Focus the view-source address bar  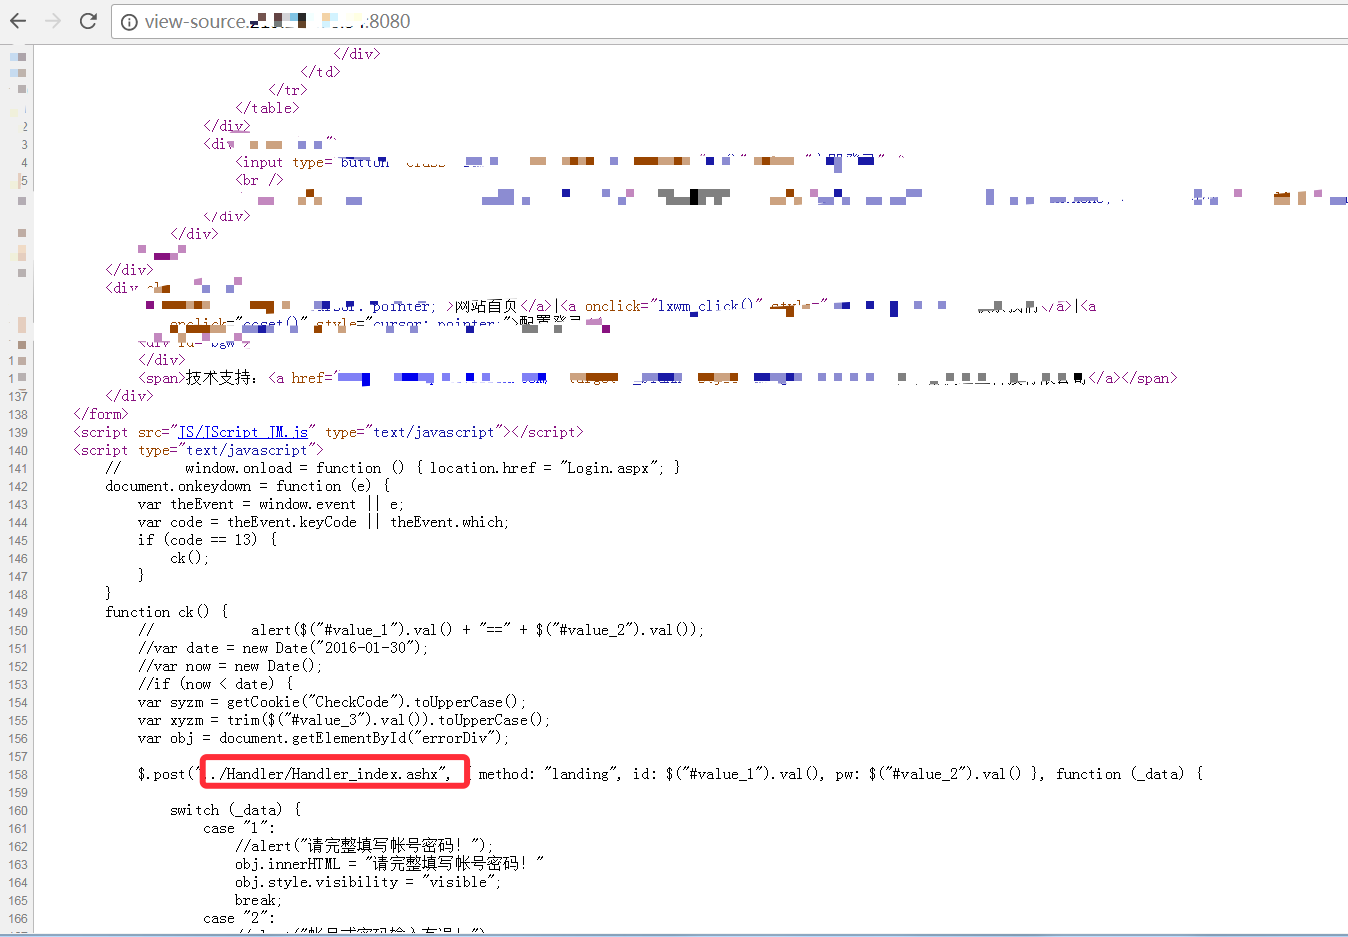coord(730,21)
